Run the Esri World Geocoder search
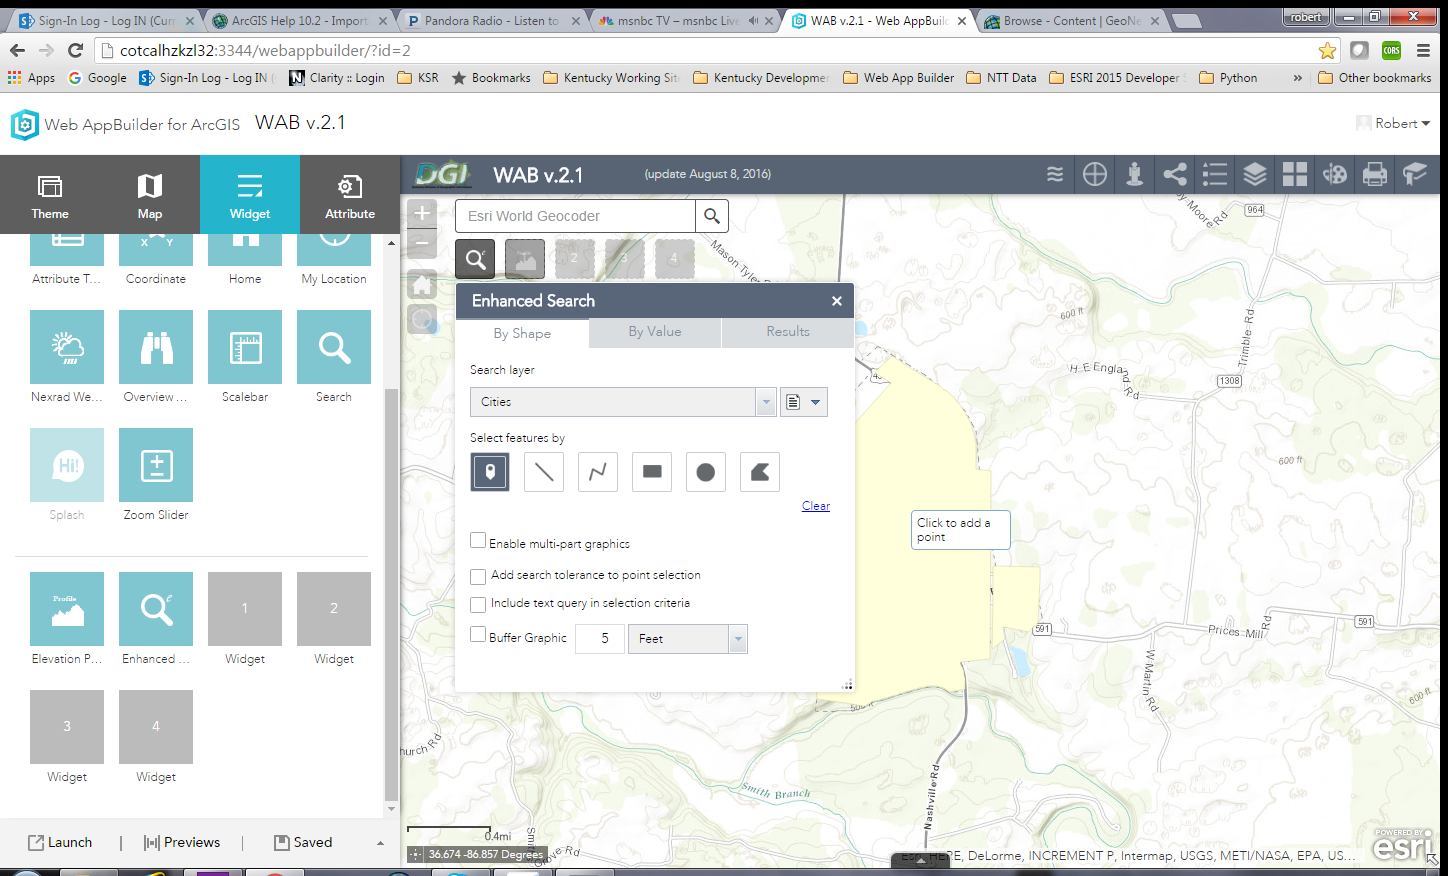This screenshot has height=876, width=1448. tap(712, 216)
